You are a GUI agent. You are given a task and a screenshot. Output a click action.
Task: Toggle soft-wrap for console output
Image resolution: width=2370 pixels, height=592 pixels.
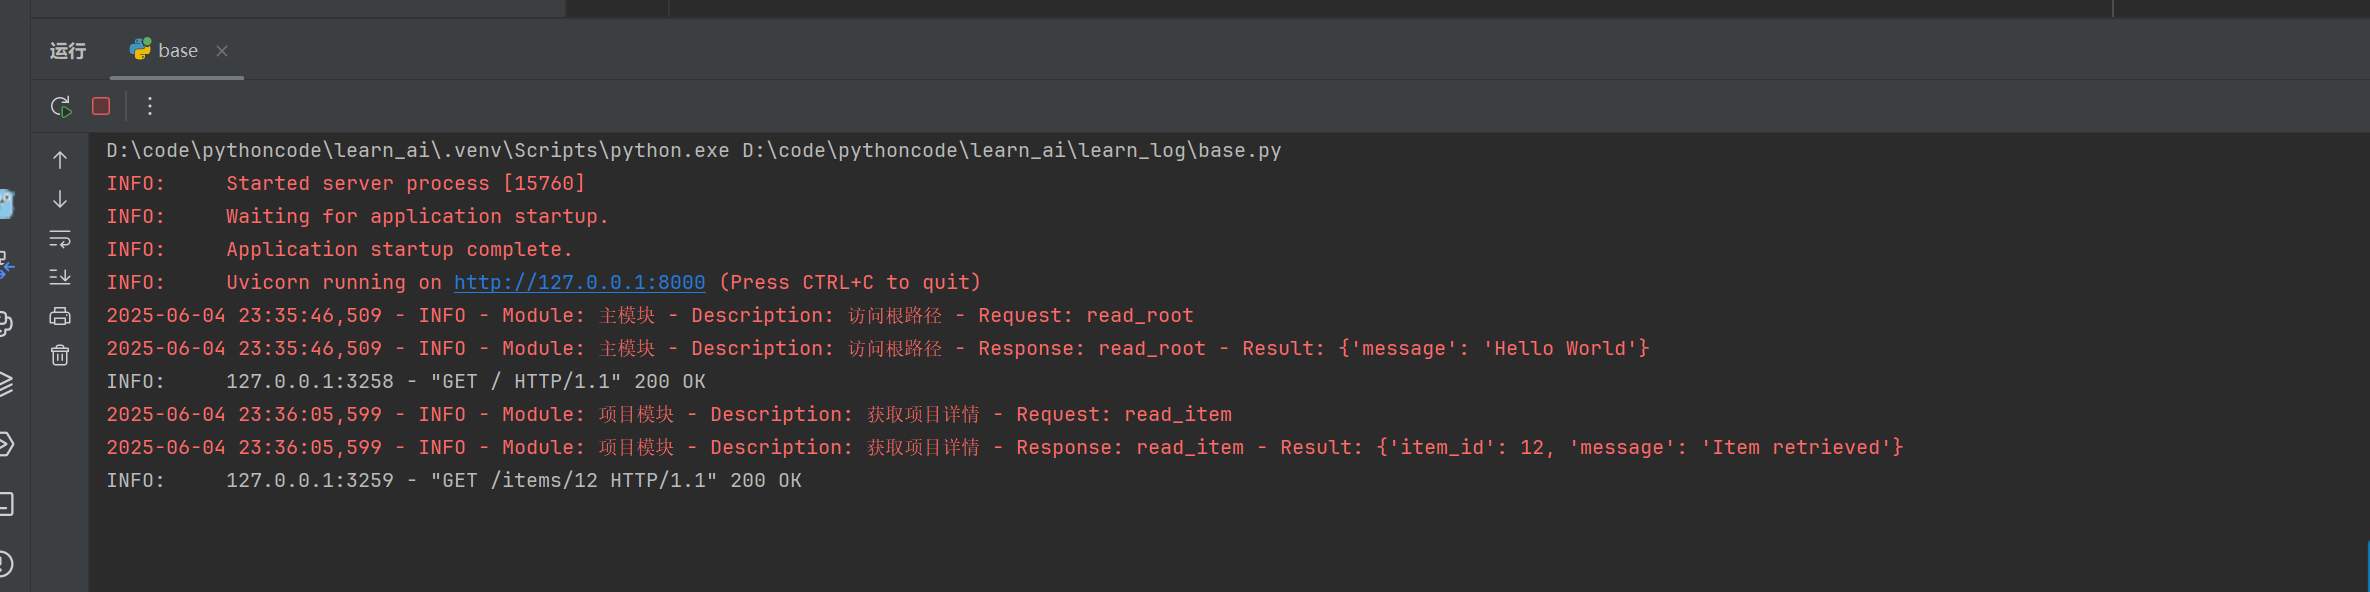60,239
